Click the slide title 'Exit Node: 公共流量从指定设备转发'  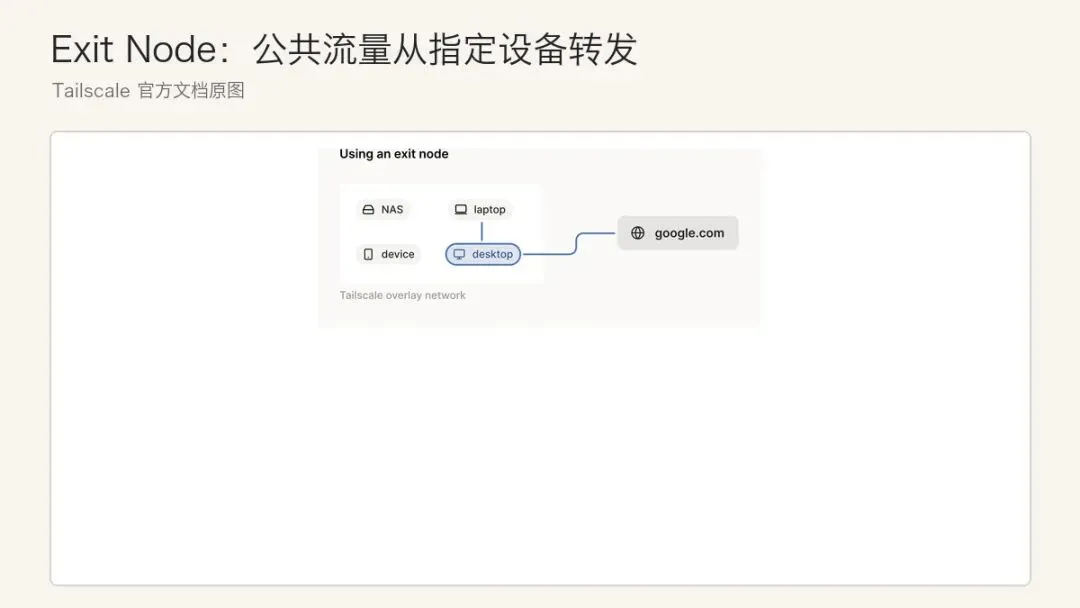(x=344, y=49)
